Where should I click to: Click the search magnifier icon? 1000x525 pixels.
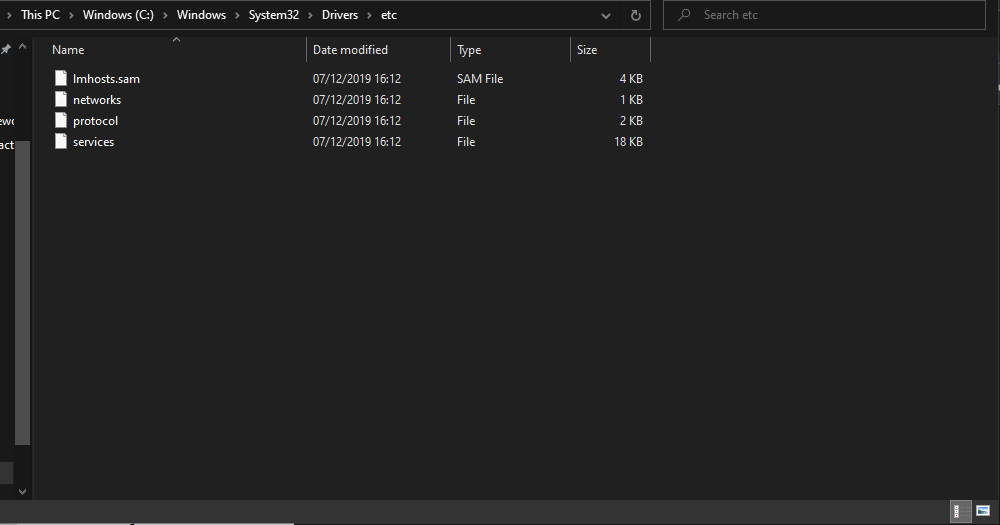click(x=684, y=15)
